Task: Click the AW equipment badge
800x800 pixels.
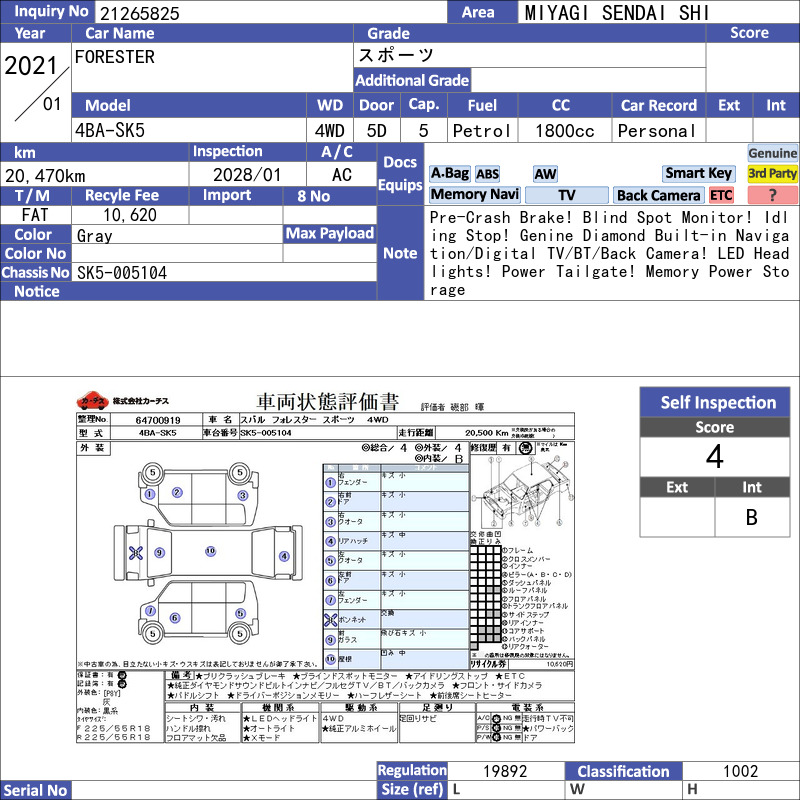Action: (545, 174)
